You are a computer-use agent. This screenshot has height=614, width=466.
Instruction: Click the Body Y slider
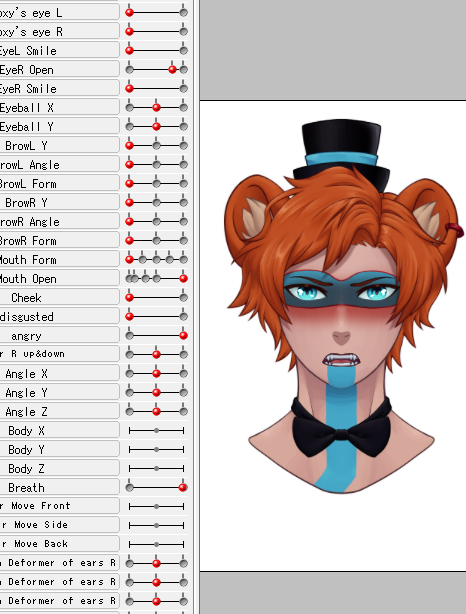click(x=156, y=450)
